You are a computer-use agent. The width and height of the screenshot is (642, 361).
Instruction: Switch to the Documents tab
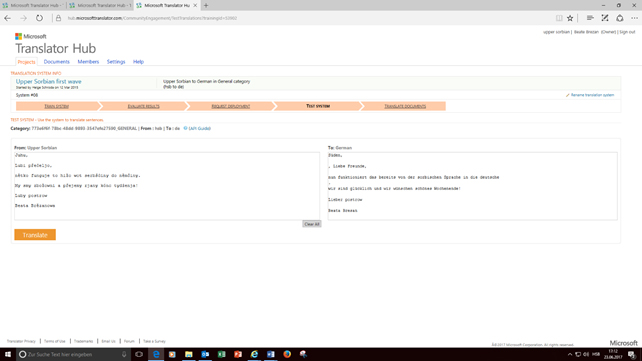pos(57,62)
